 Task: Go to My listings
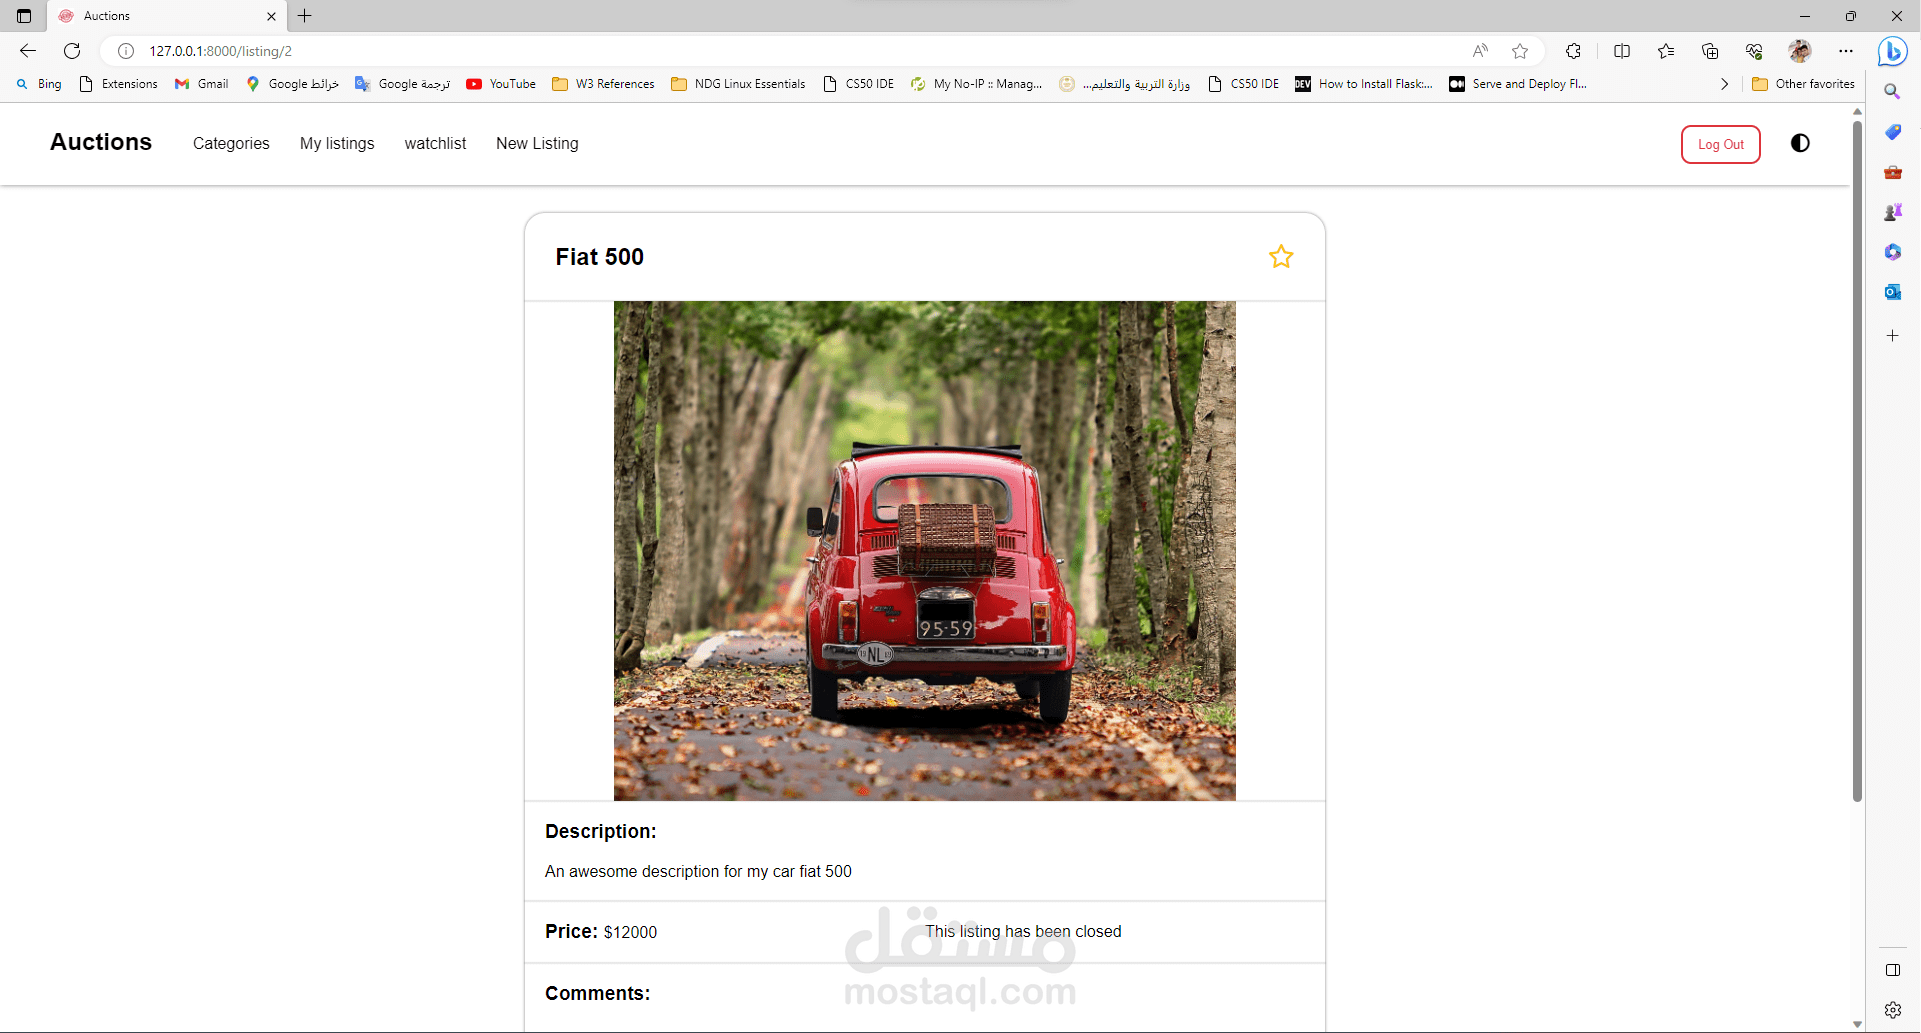point(337,143)
